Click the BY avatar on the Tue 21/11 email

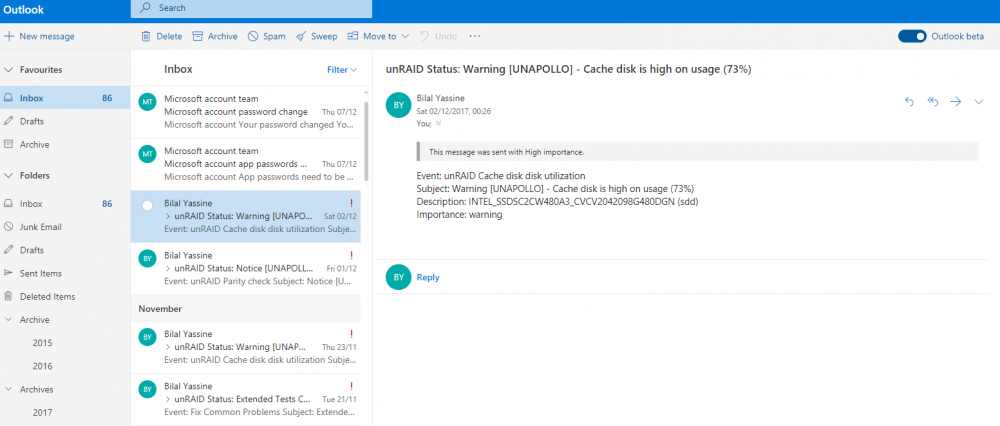[147, 388]
